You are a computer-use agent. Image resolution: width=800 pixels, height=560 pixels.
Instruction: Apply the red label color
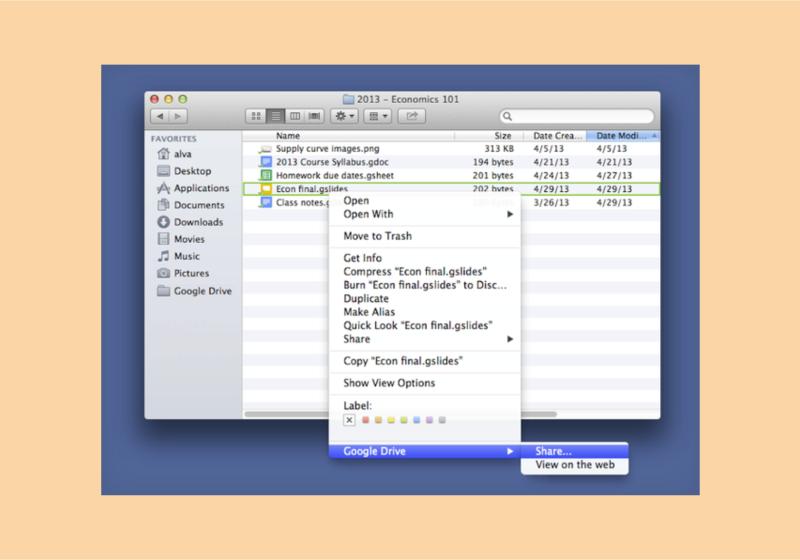coord(366,420)
